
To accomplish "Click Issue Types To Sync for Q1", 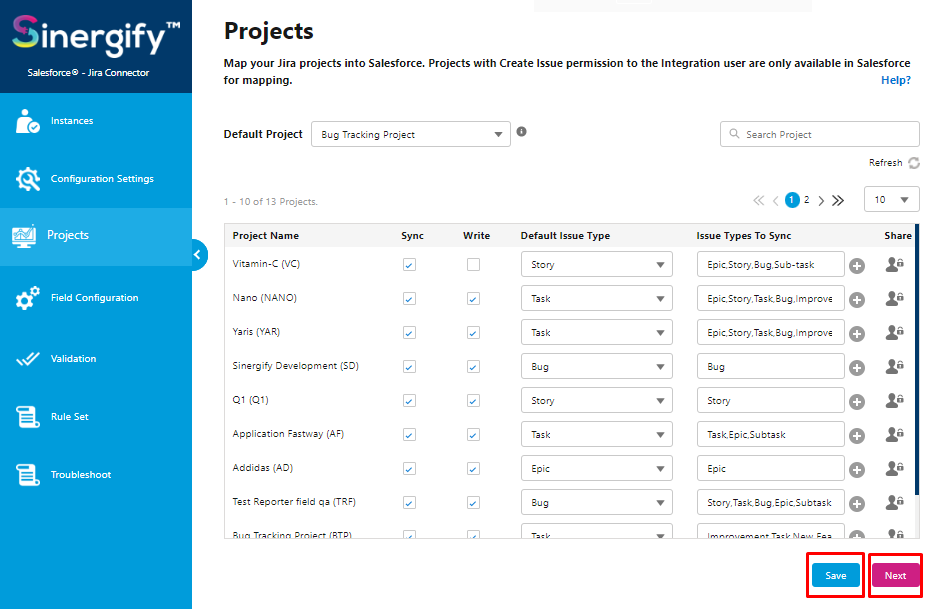I will (x=770, y=400).
